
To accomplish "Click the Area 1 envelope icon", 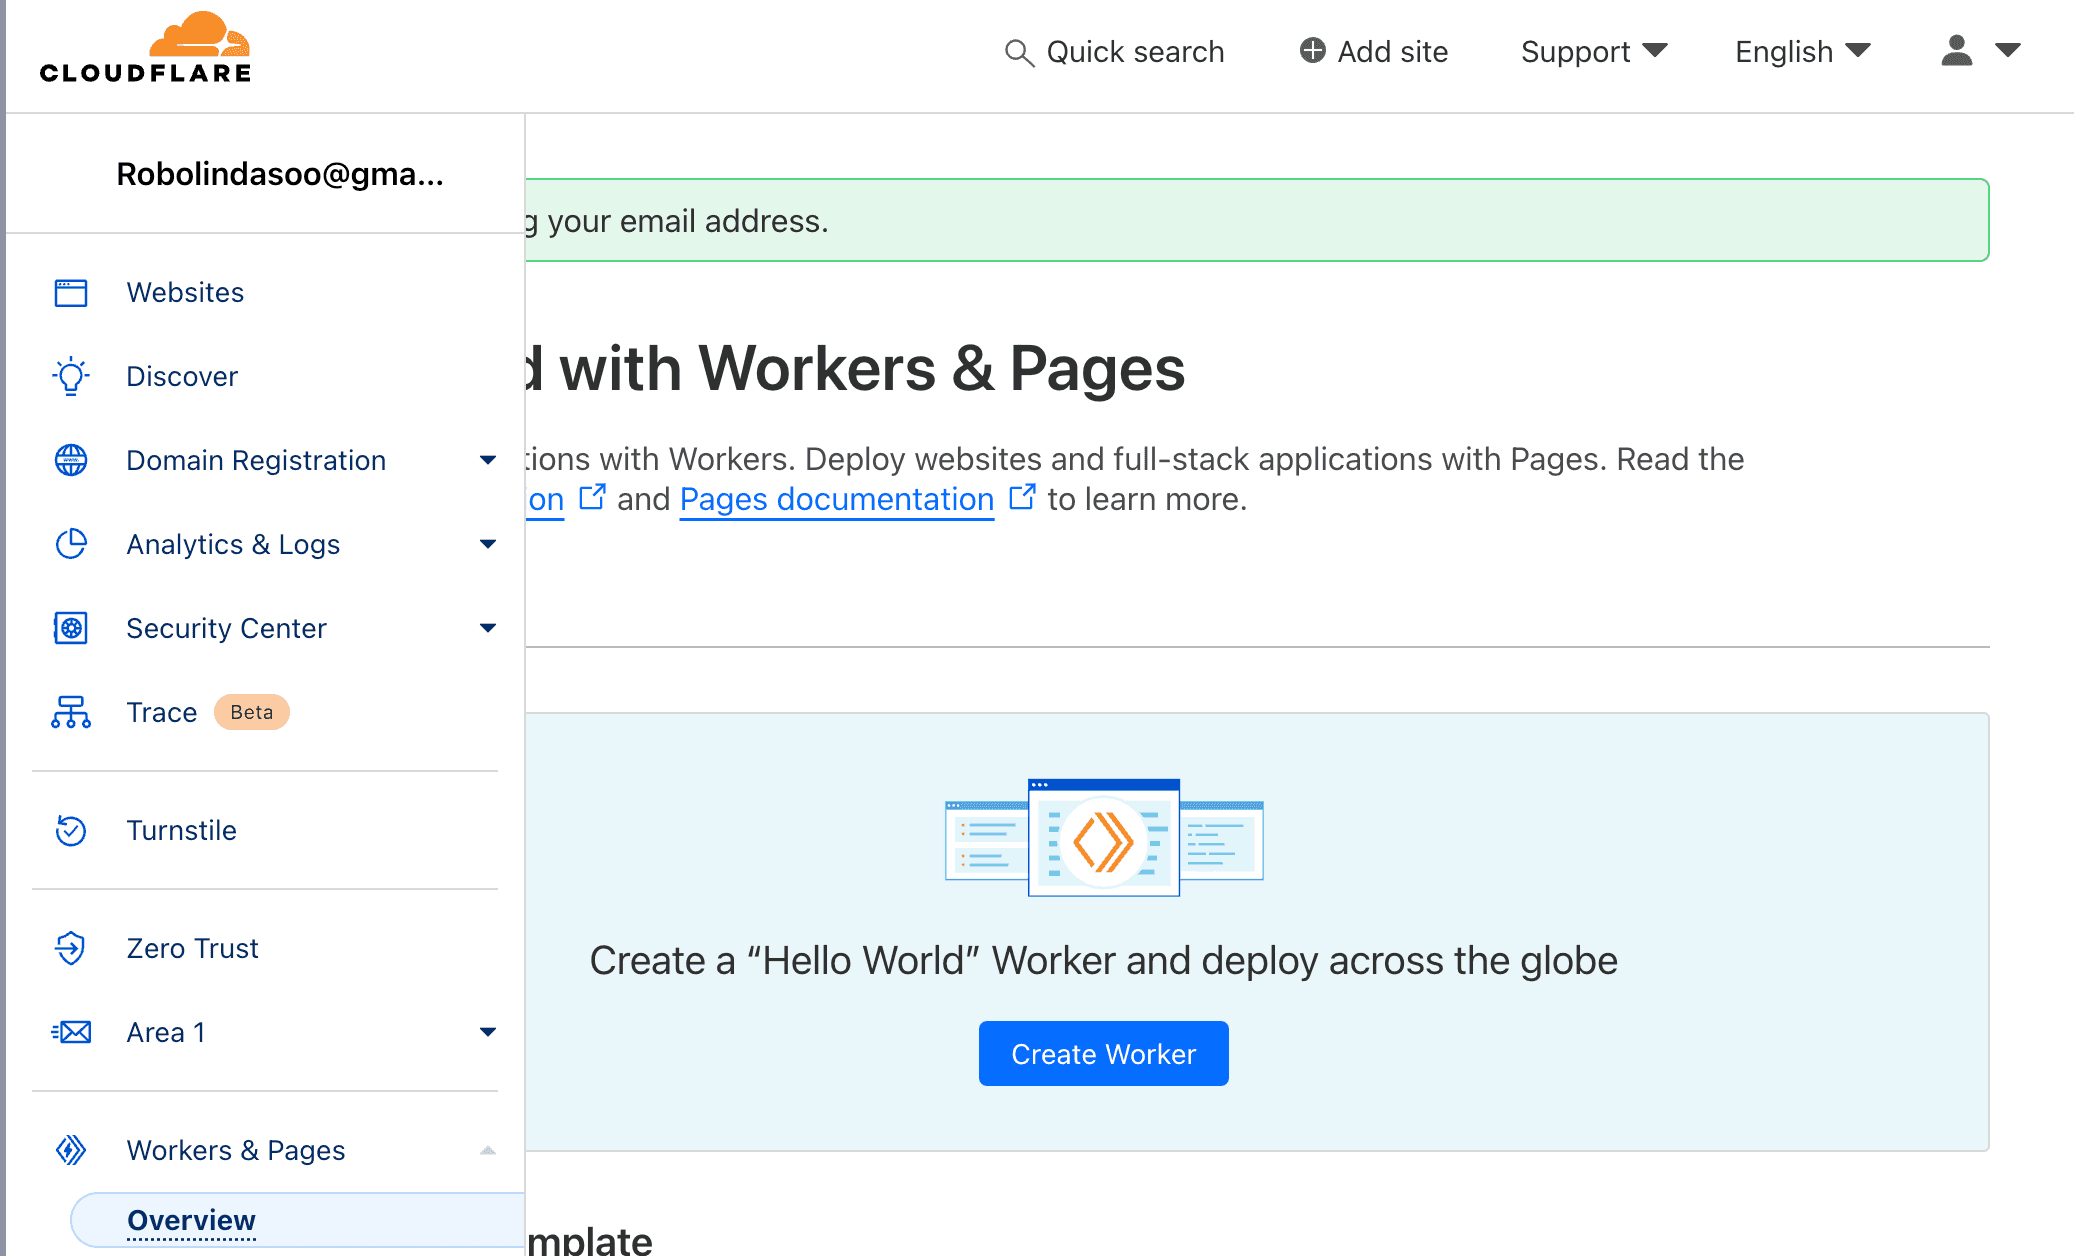I will click(x=71, y=1032).
